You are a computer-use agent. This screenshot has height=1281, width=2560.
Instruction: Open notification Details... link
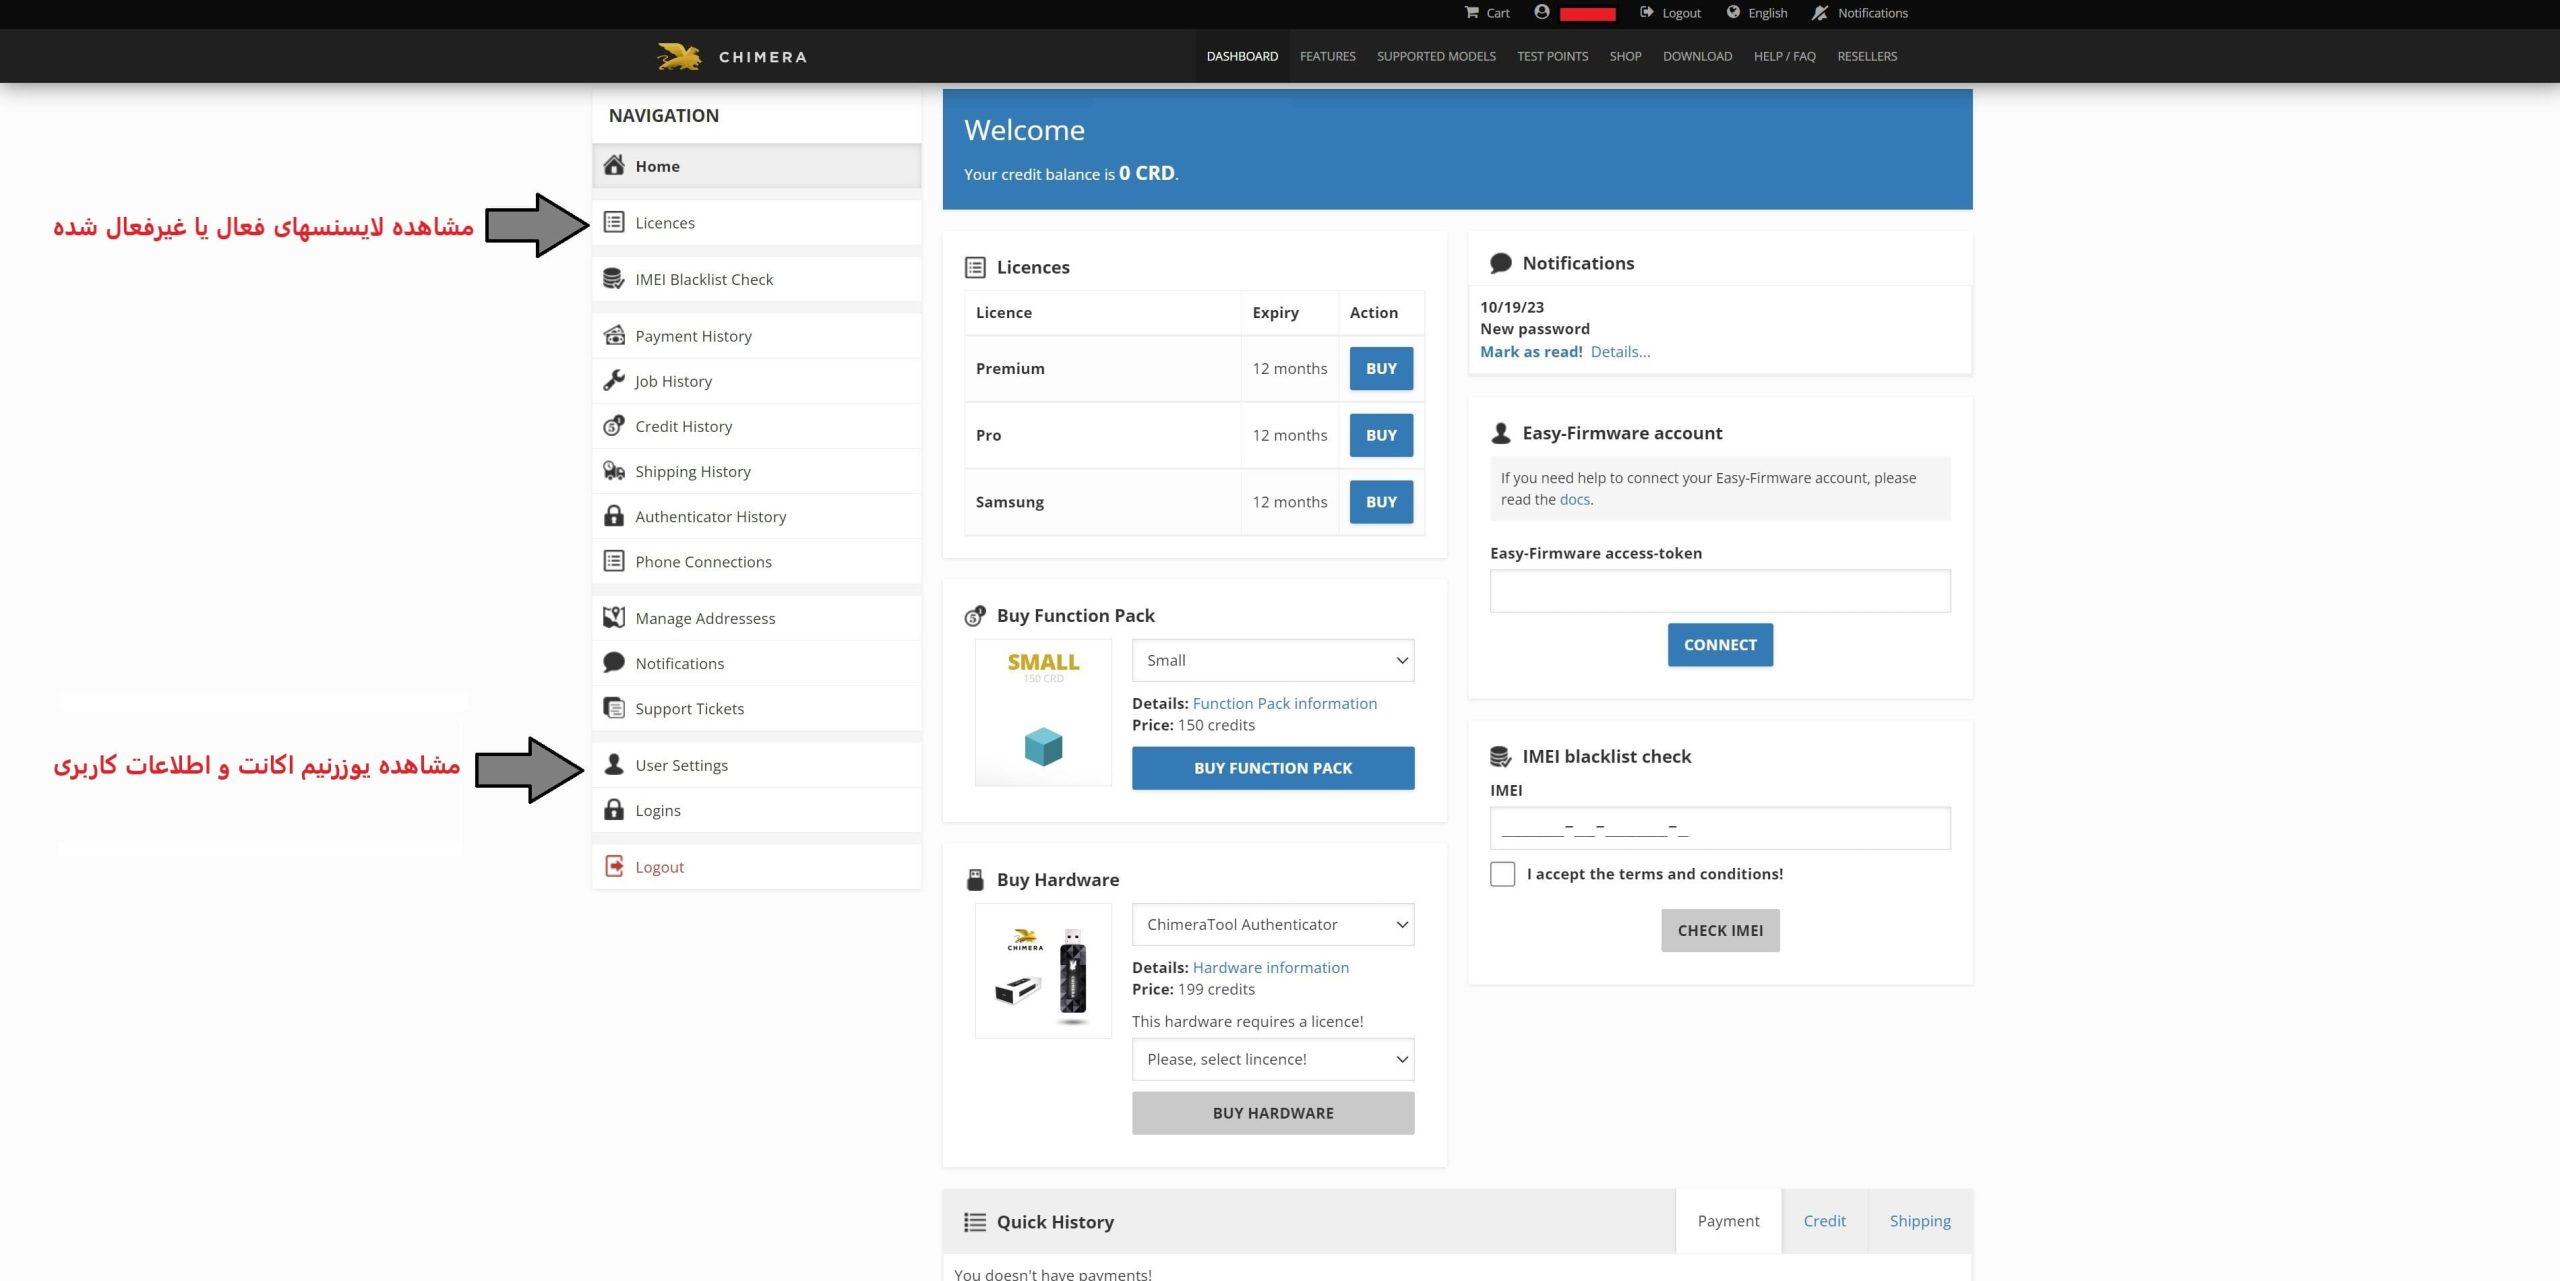1620,352
